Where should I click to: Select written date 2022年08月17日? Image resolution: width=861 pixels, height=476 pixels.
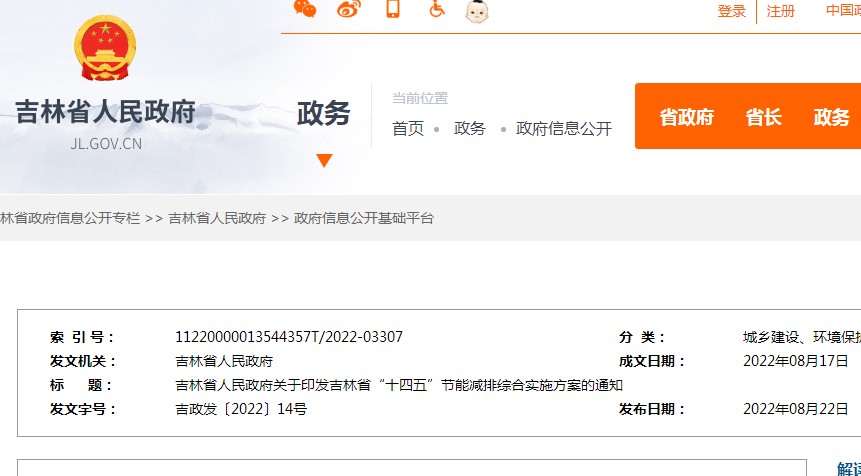click(796, 361)
